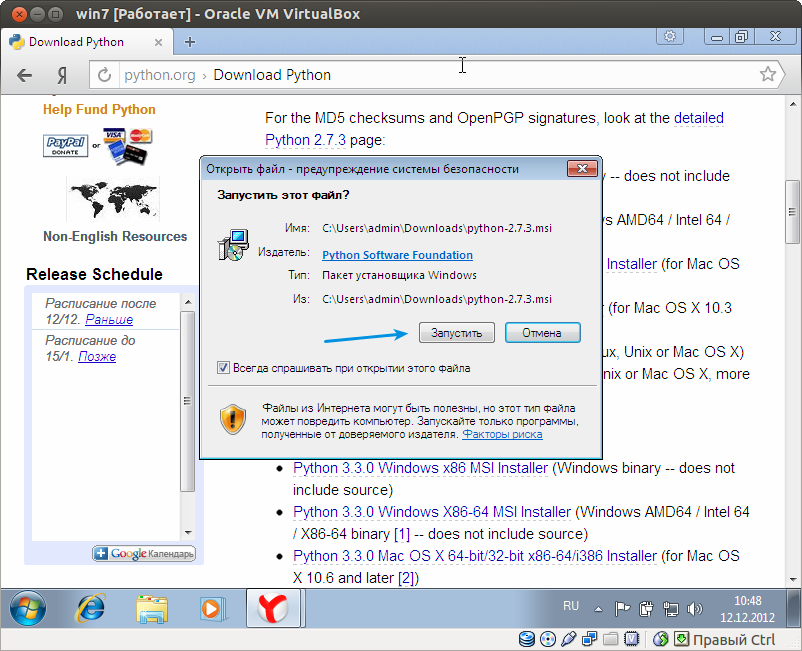Image resolution: width=802 pixels, height=651 pixels.
Task: Click the PayPal Donate button
Action: click(65, 145)
